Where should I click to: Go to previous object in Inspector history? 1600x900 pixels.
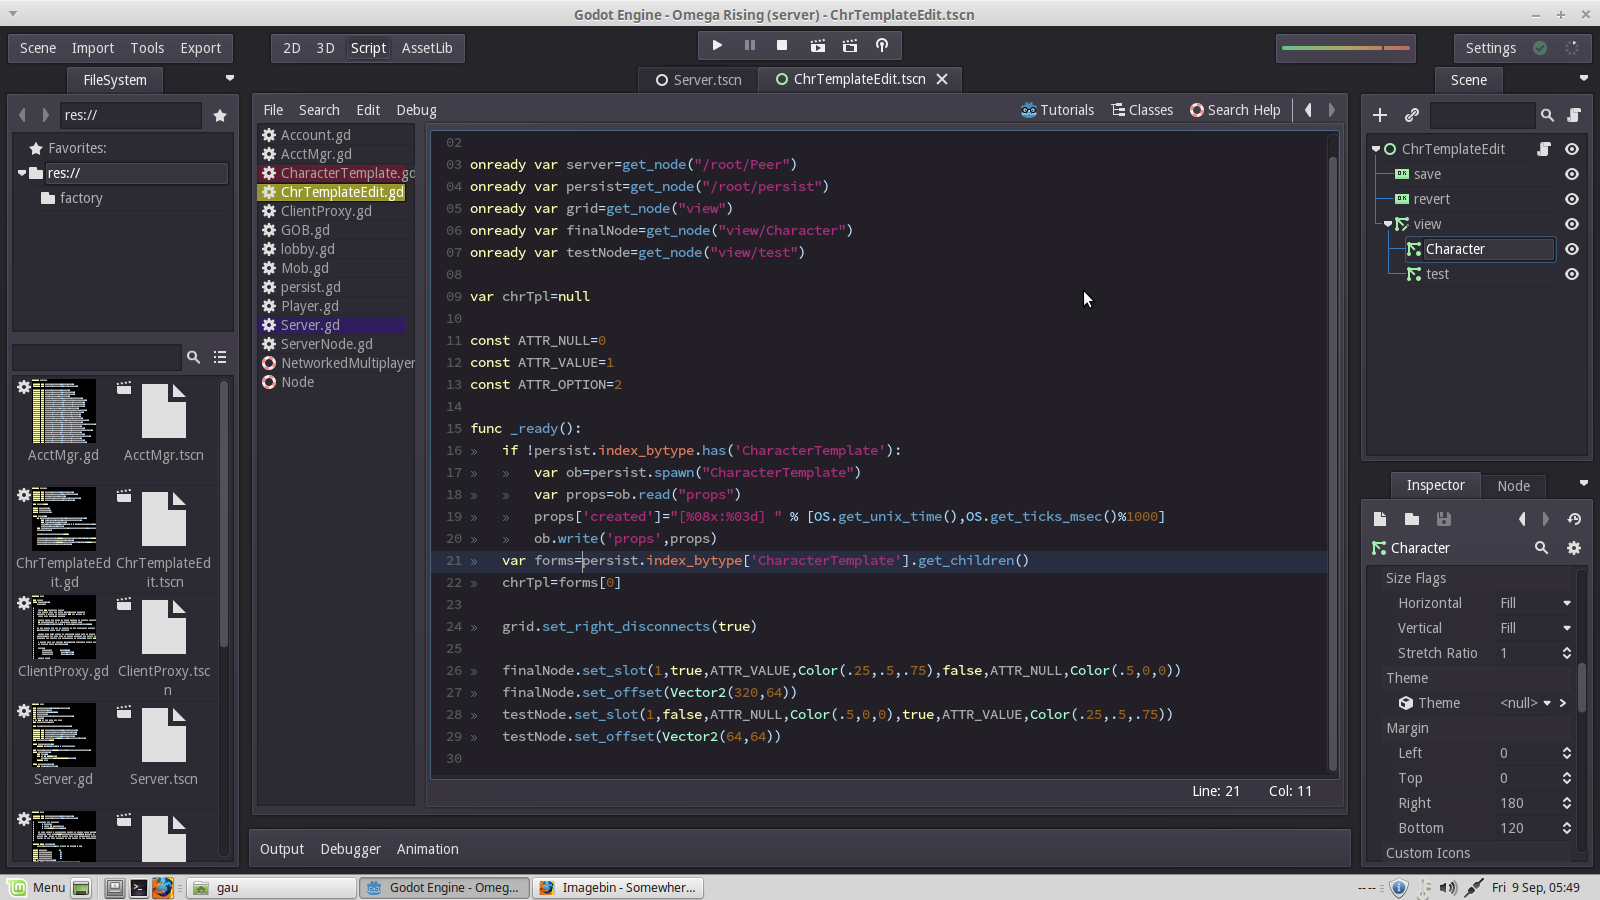[1522, 519]
